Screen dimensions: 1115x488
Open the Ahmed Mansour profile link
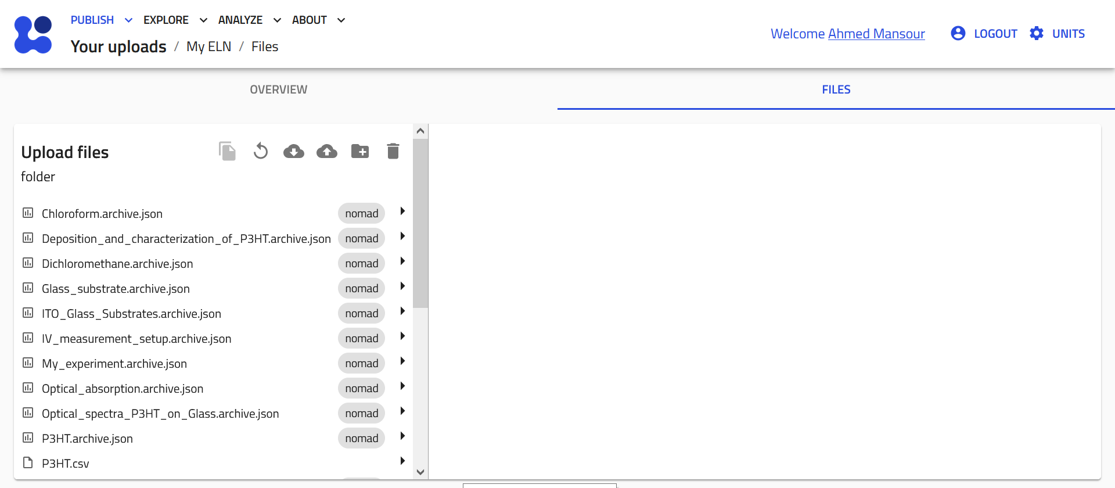click(876, 34)
